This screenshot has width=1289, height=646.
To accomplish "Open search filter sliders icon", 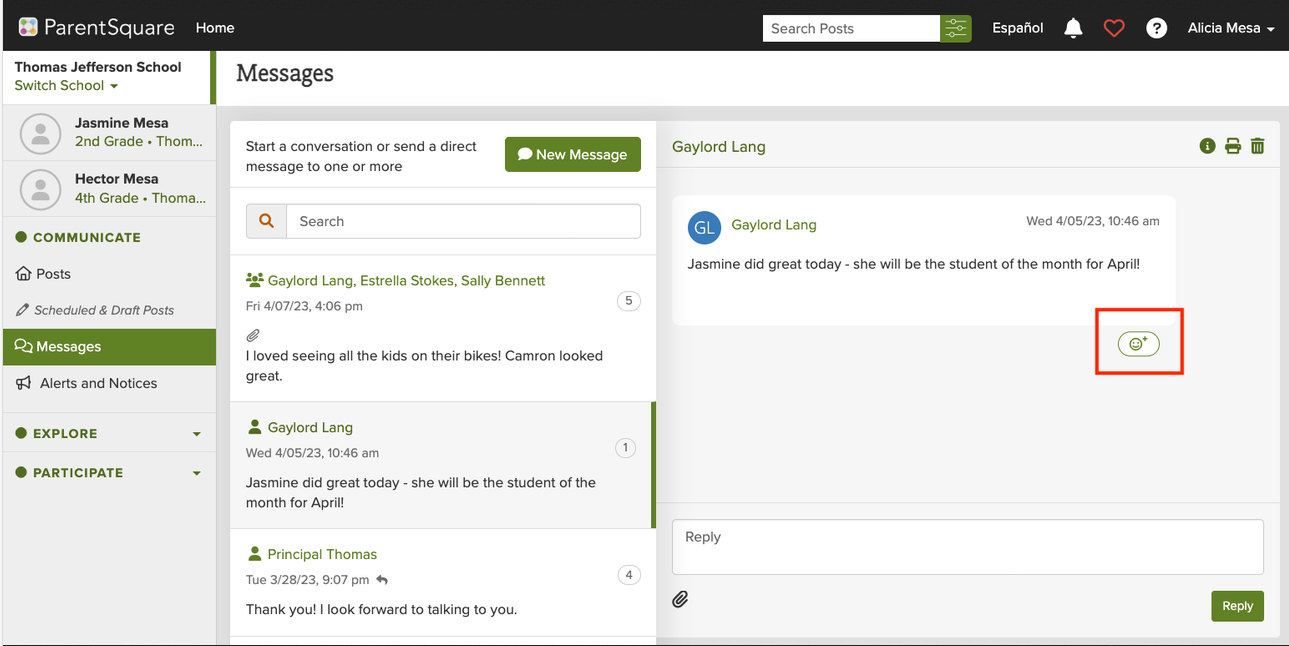I will 956,28.
